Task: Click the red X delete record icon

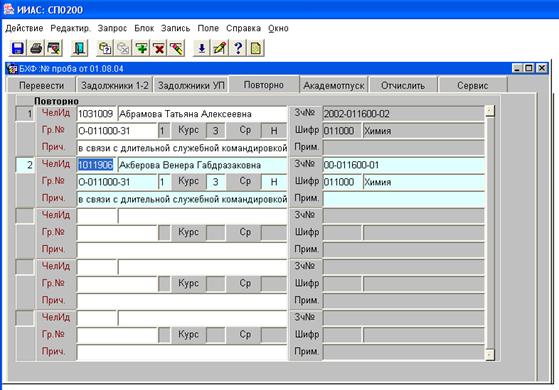Action: pyautogui.click(x=159, y=48)
